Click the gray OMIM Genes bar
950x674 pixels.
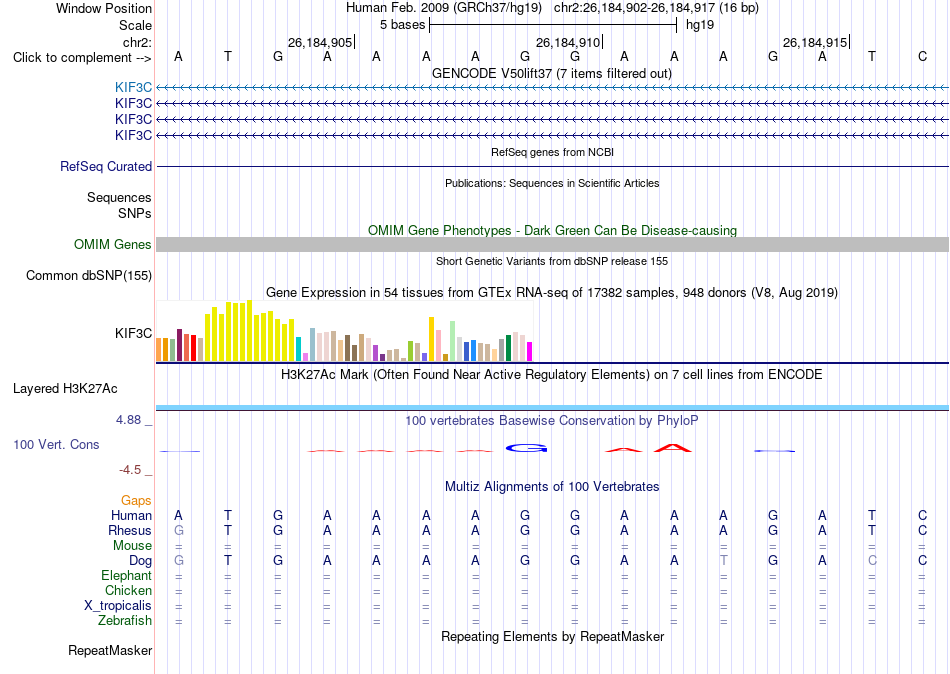(x=552, y=244)
